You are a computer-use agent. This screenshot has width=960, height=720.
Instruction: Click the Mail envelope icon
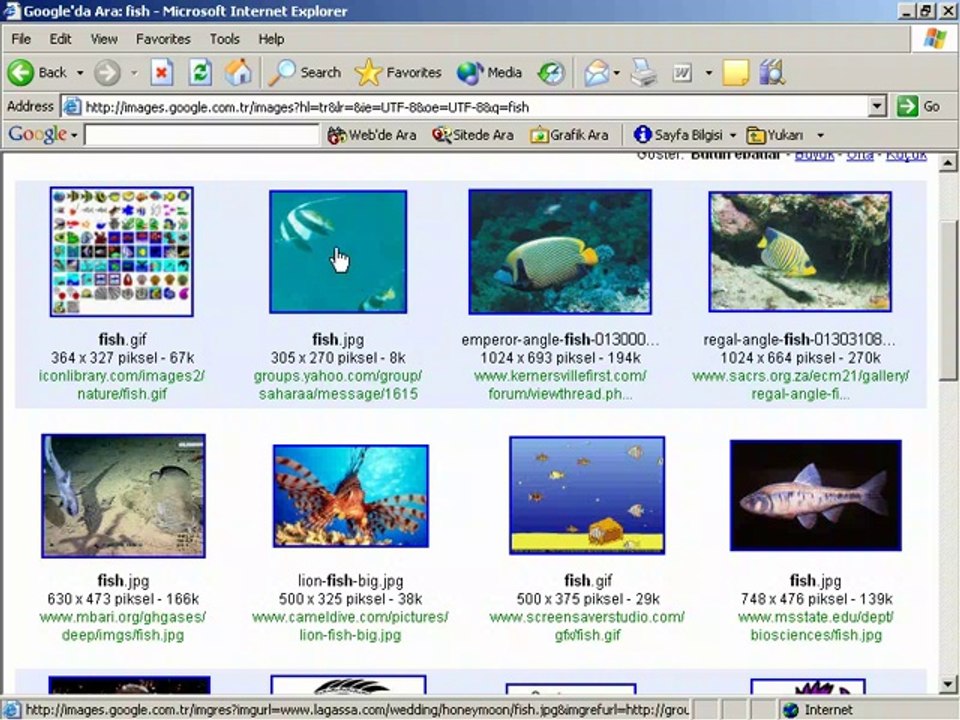pyautogui.click(x=596, y=73)
